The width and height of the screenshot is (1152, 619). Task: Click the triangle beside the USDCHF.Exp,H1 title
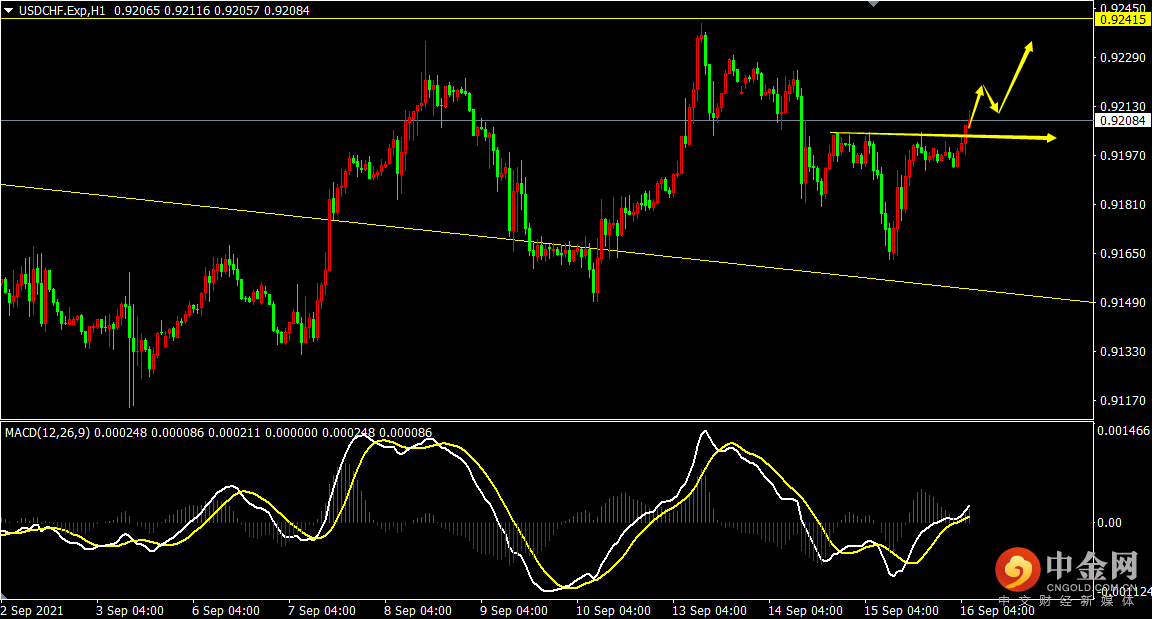(x=9, y=9)
